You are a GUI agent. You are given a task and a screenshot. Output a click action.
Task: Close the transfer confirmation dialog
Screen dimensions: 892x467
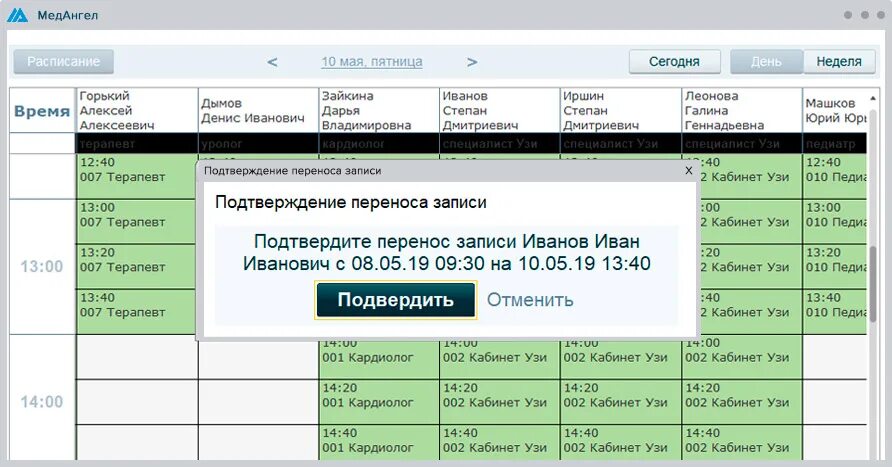(688, 171)
